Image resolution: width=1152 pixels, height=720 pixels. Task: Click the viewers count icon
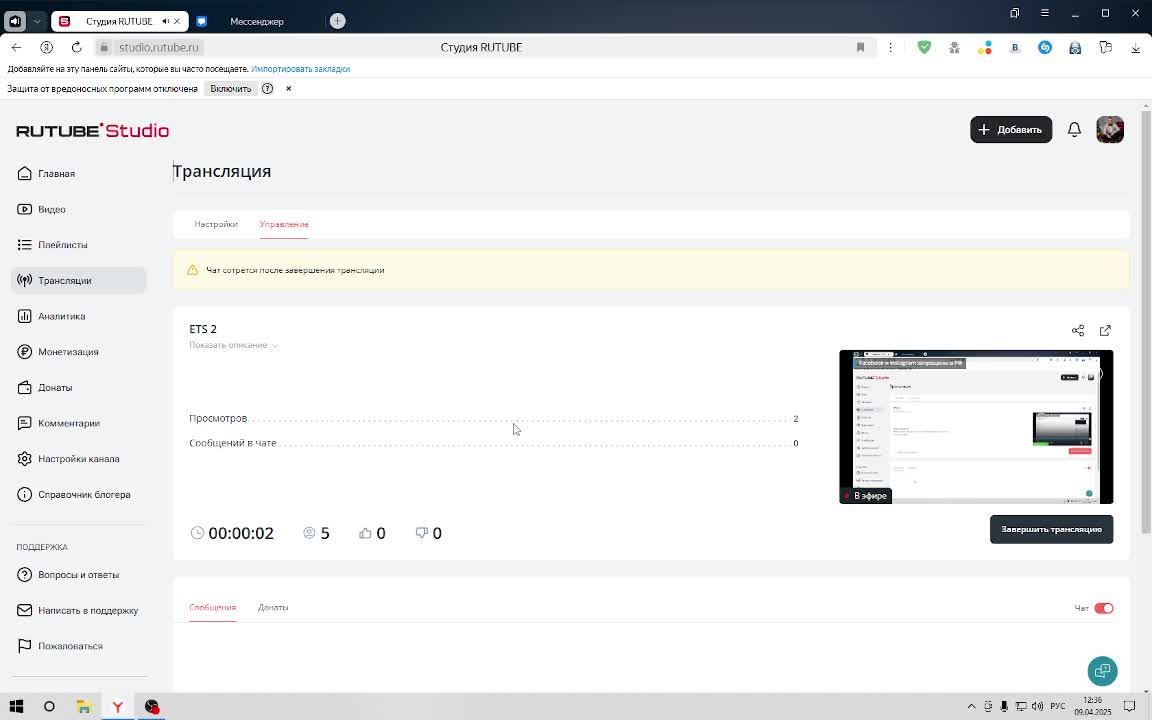[x=309, y=533]
